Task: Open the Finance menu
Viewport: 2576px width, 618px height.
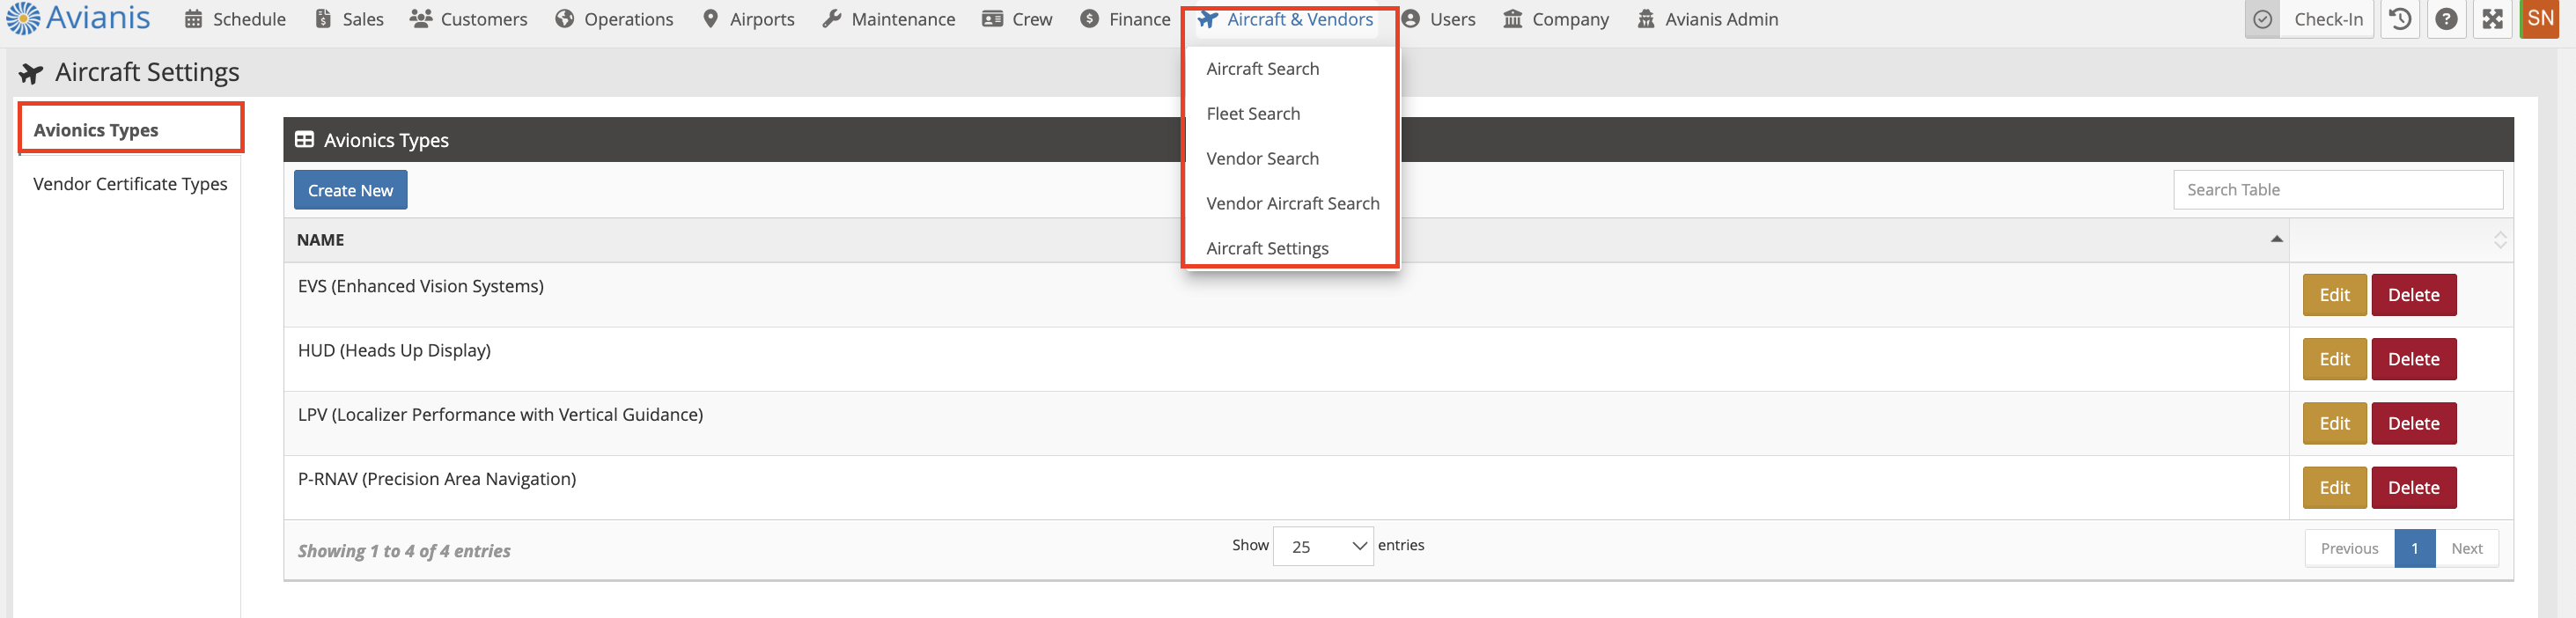Action: [1125, 19]
